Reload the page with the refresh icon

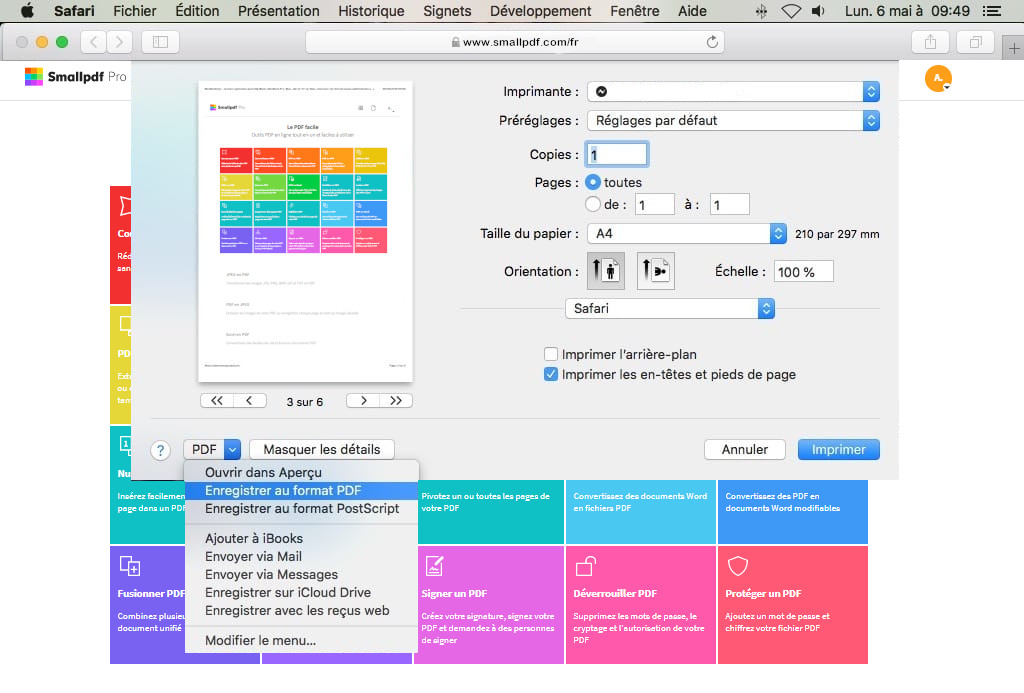(x=712, y=42)
